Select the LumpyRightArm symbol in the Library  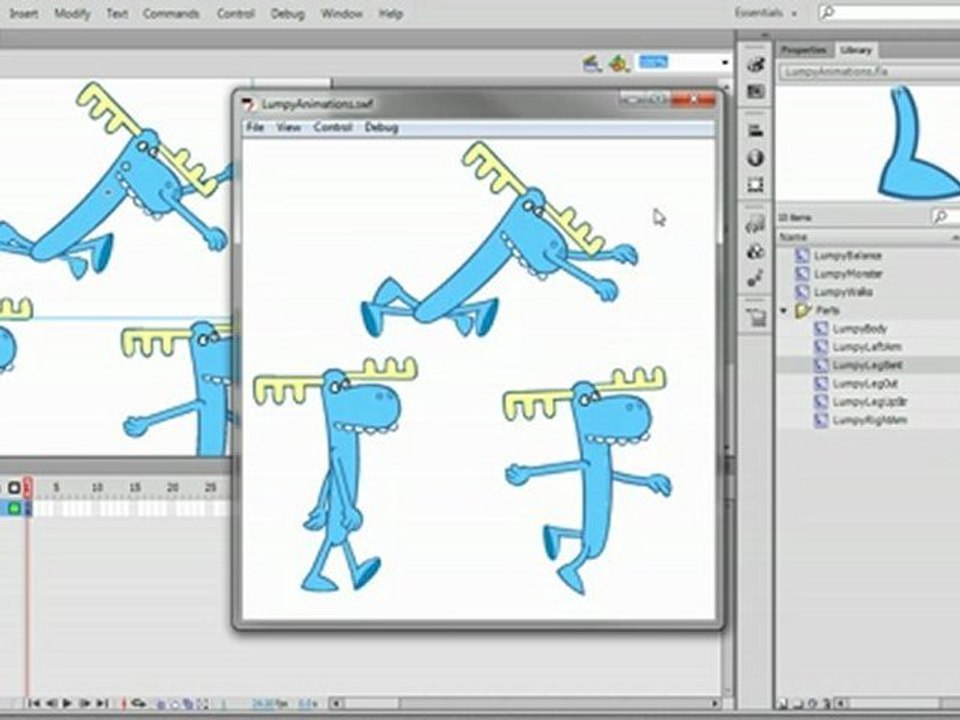[x=869, y=421]
